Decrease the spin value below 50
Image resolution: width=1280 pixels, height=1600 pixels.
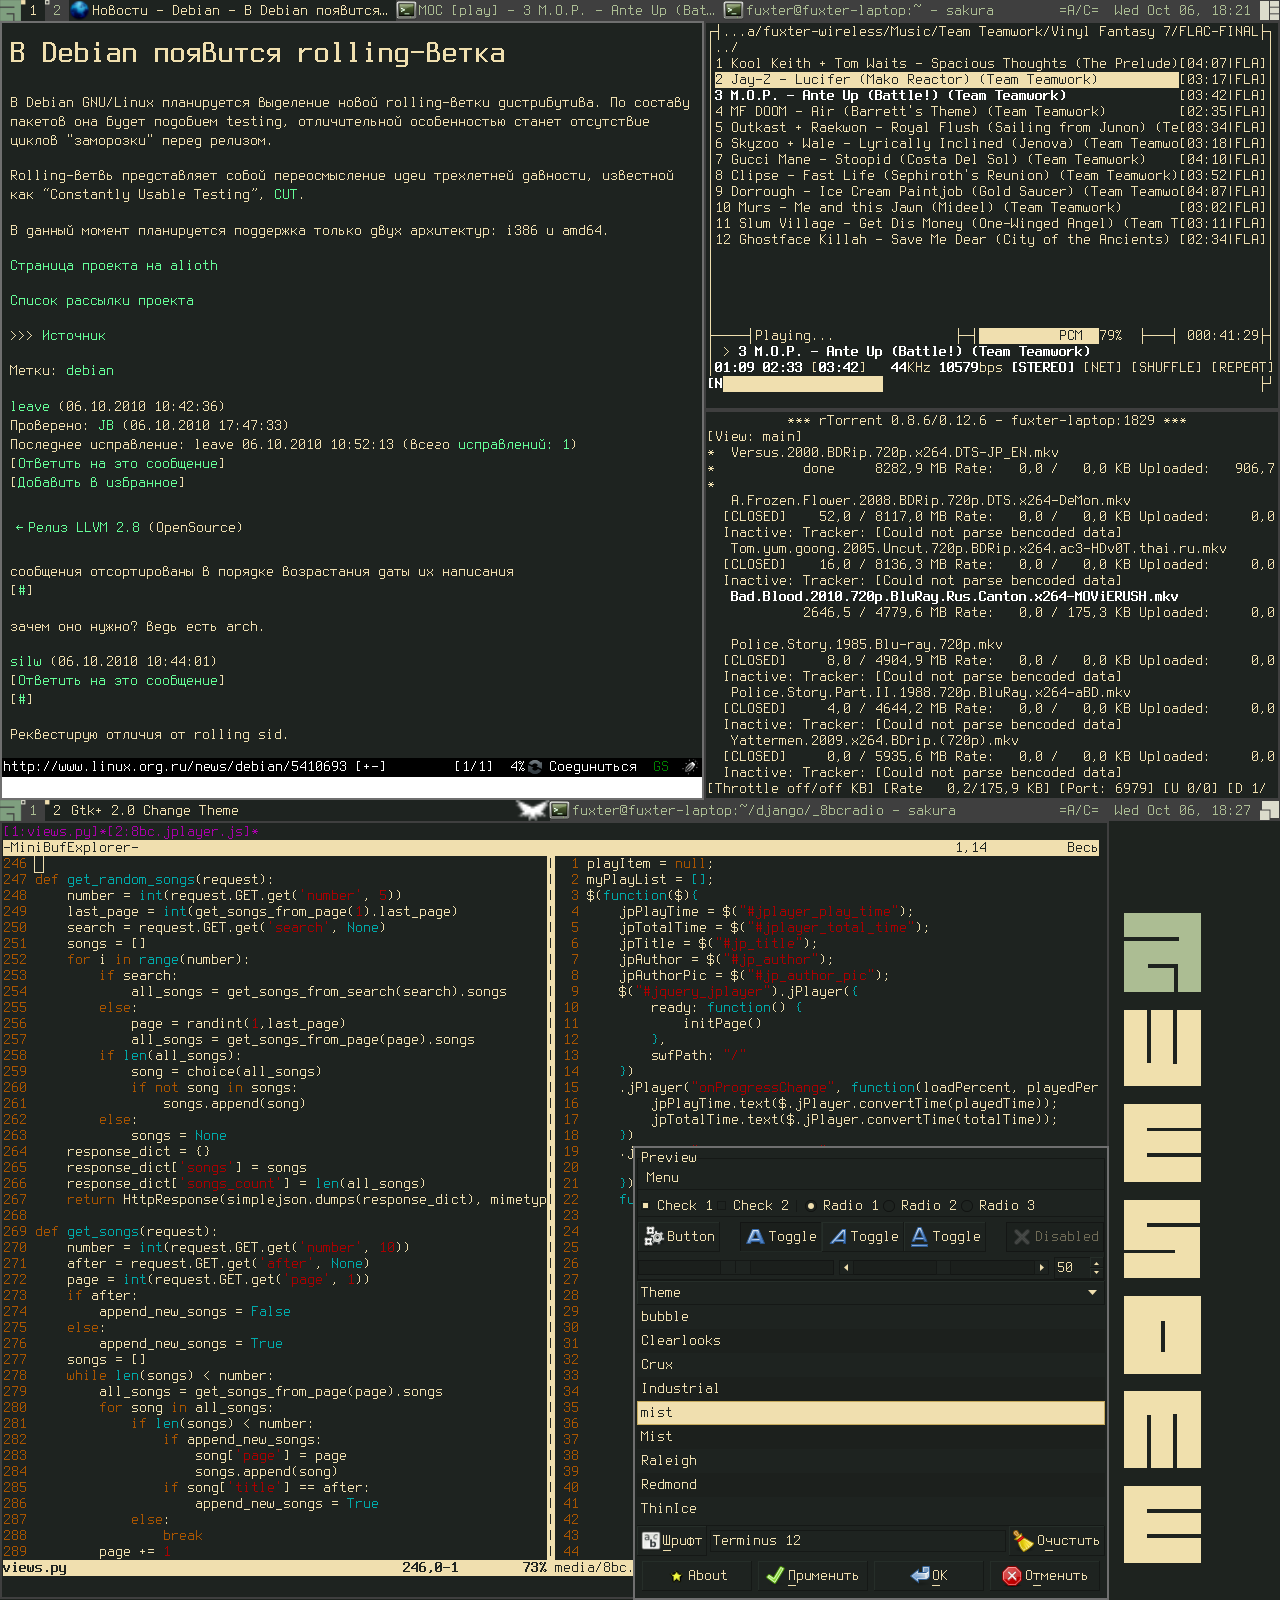point(1096,1272)
